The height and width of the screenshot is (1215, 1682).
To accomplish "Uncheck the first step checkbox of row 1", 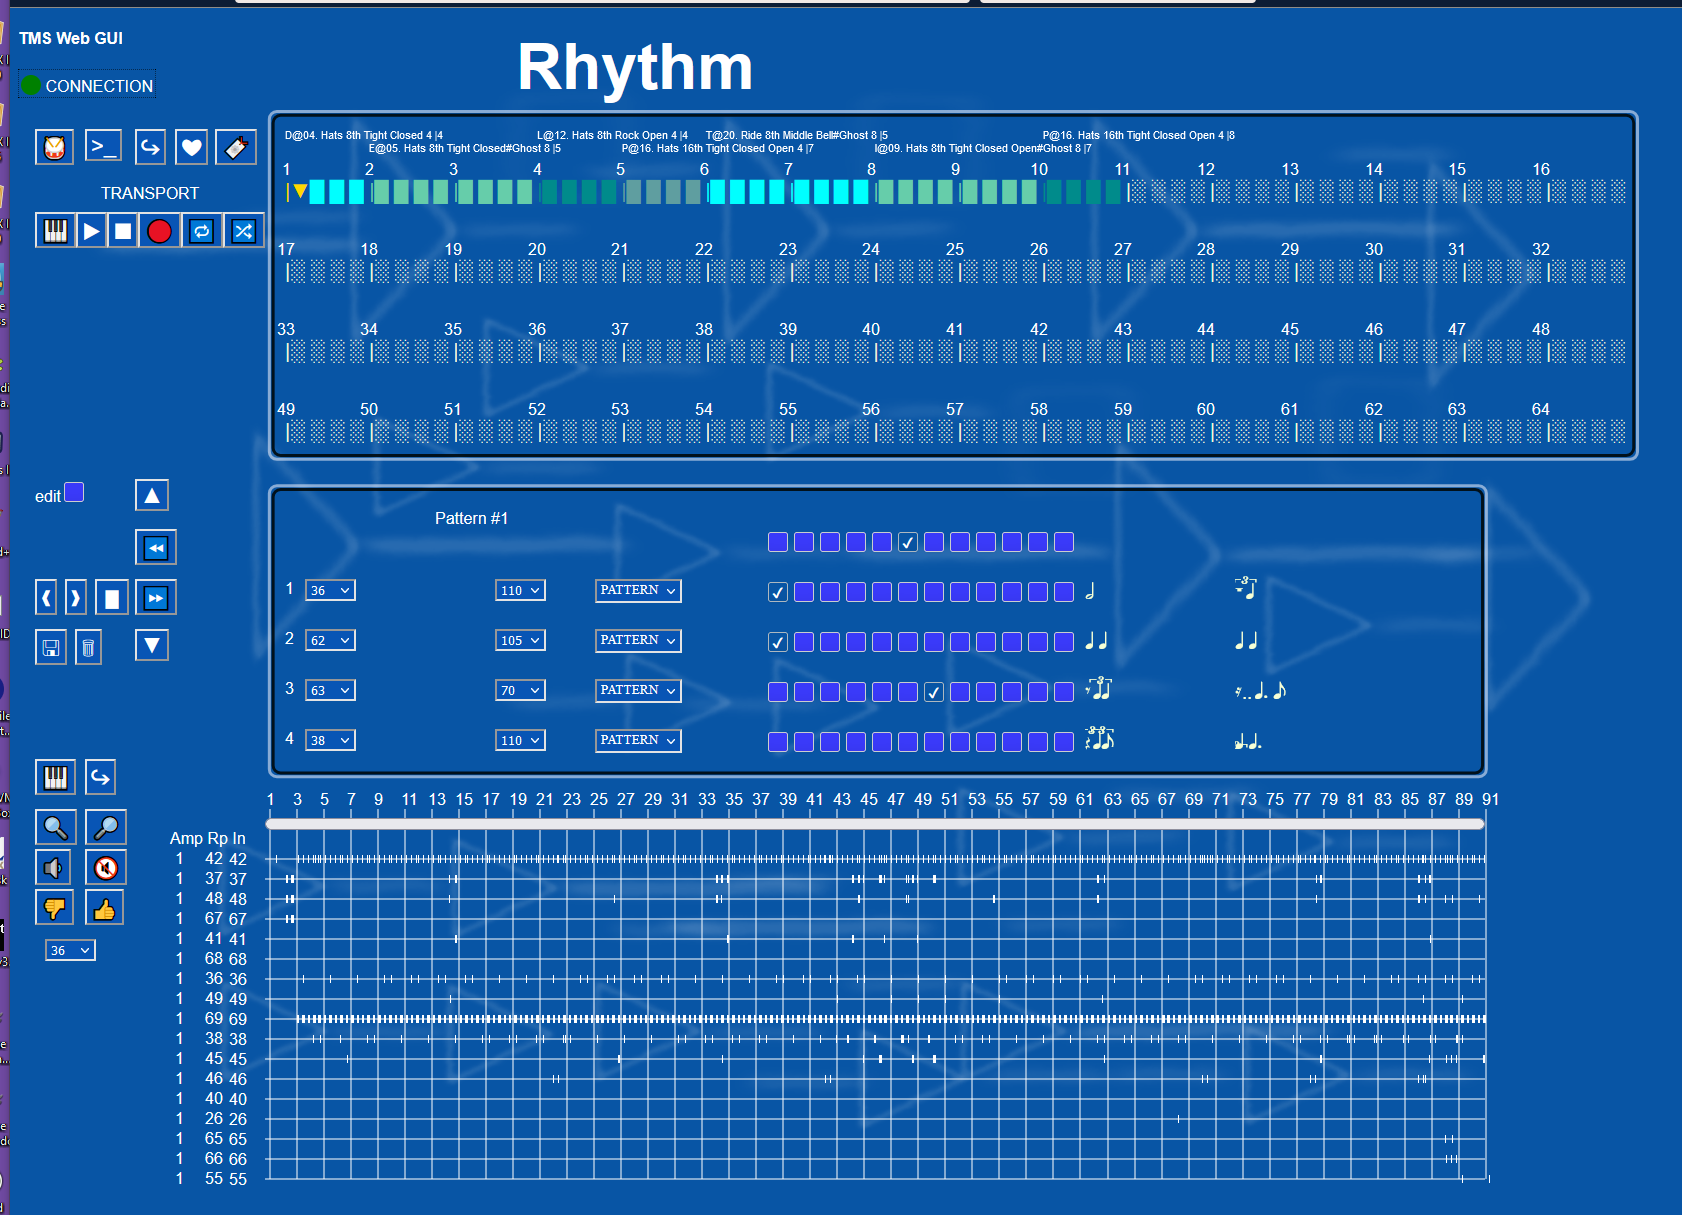I will pos(777,591).
